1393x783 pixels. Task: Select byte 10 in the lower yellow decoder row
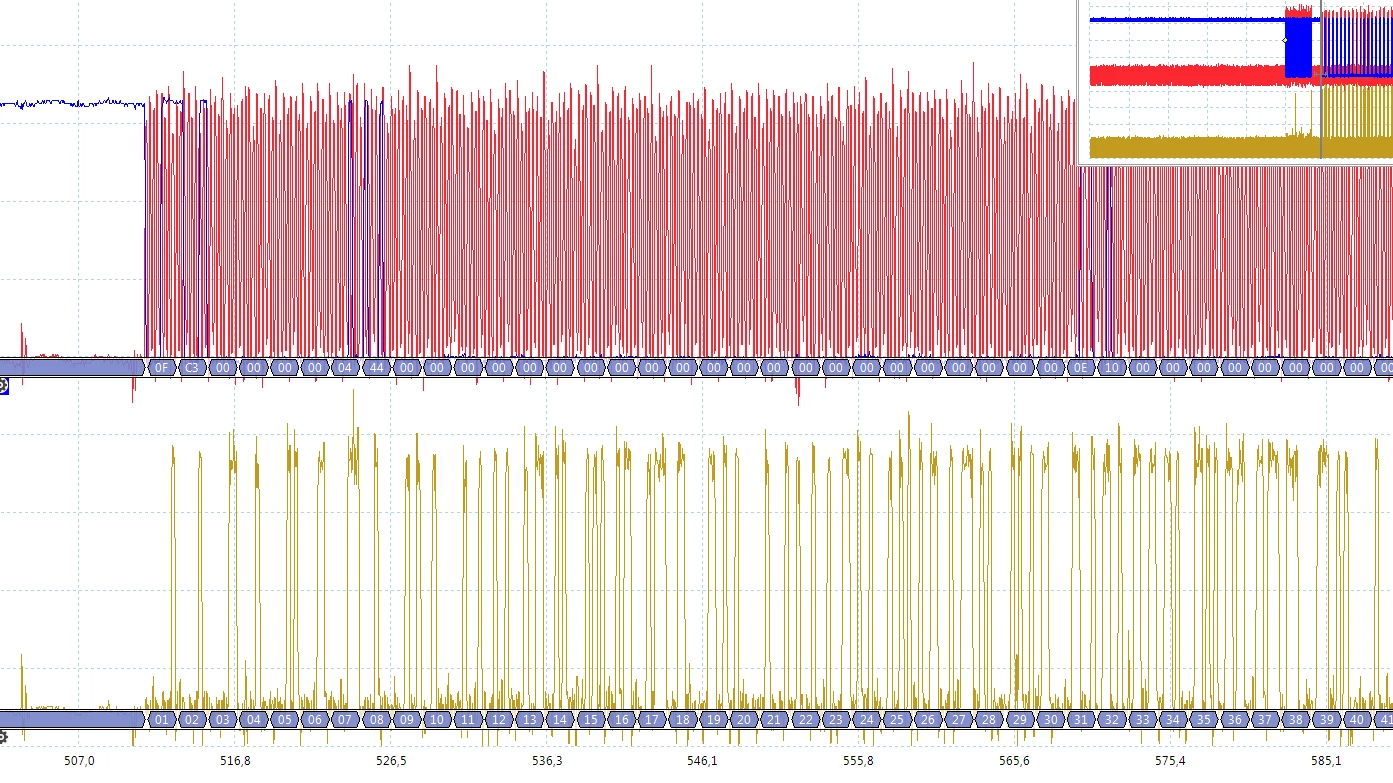pyautogui.click(x=437, y=719)
